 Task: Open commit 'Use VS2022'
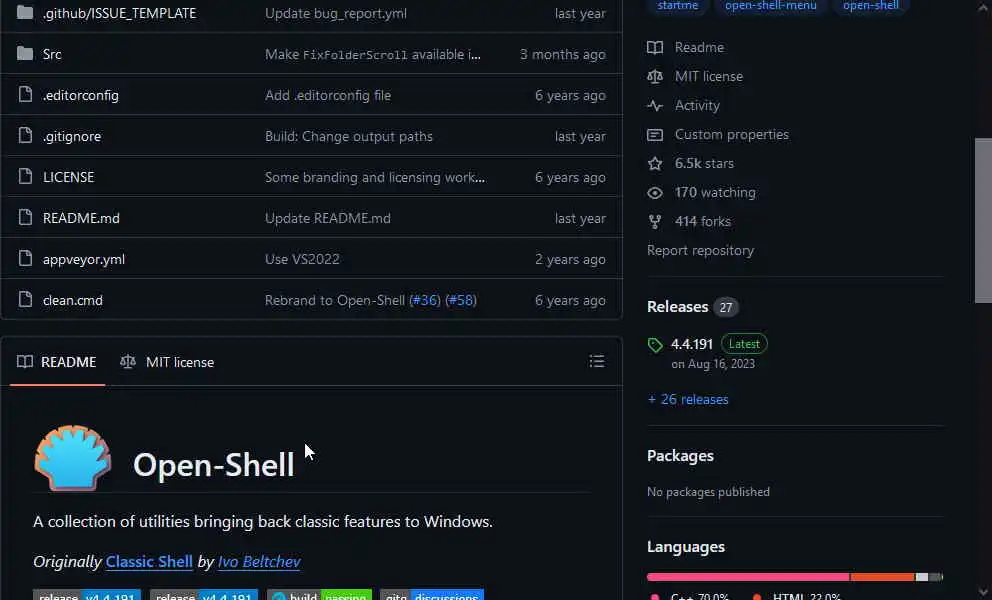302,259
